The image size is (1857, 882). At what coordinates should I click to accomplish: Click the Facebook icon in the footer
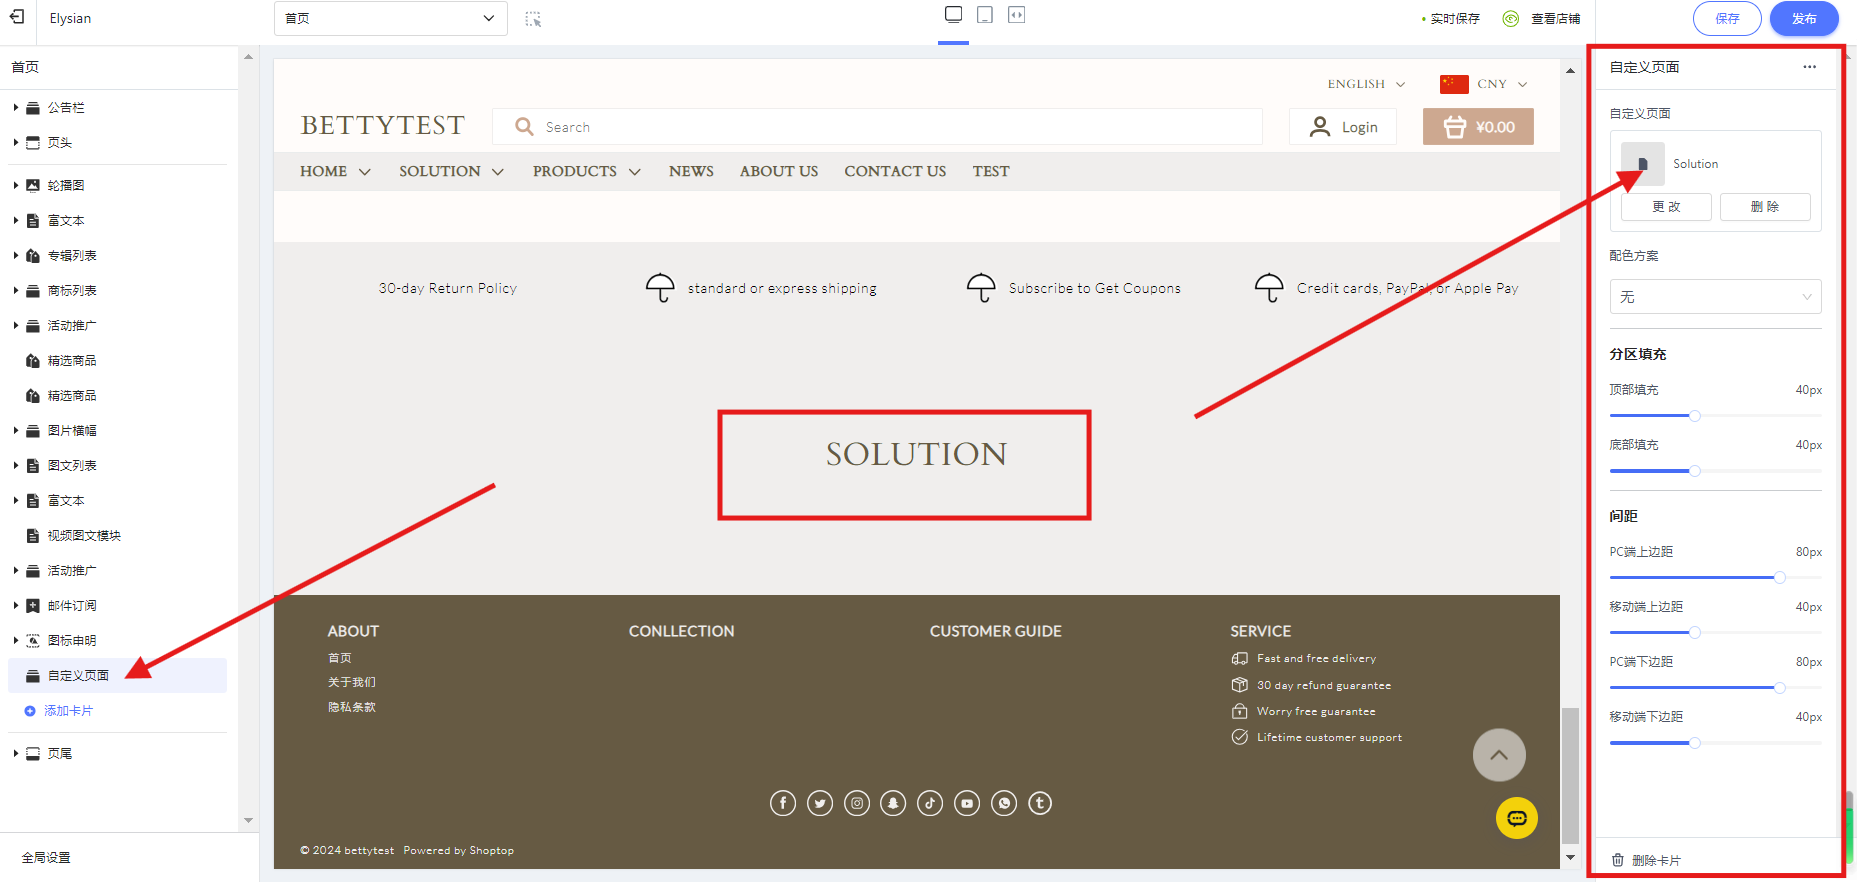783,803
